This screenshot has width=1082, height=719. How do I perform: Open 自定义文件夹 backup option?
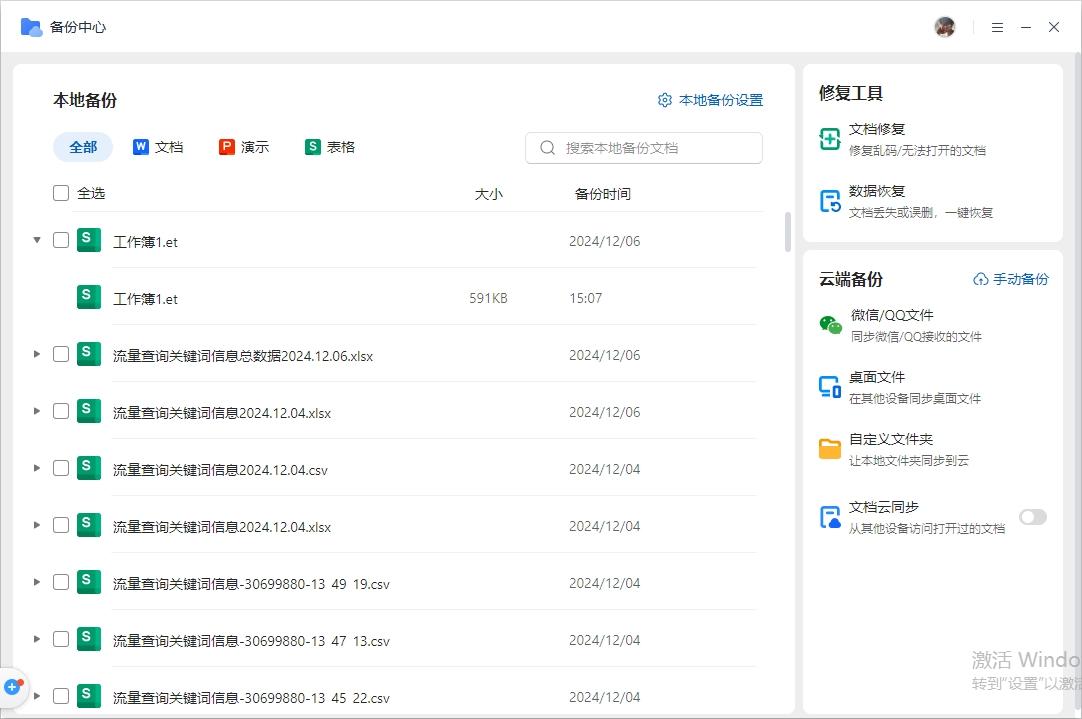click(x=894, y=450)
